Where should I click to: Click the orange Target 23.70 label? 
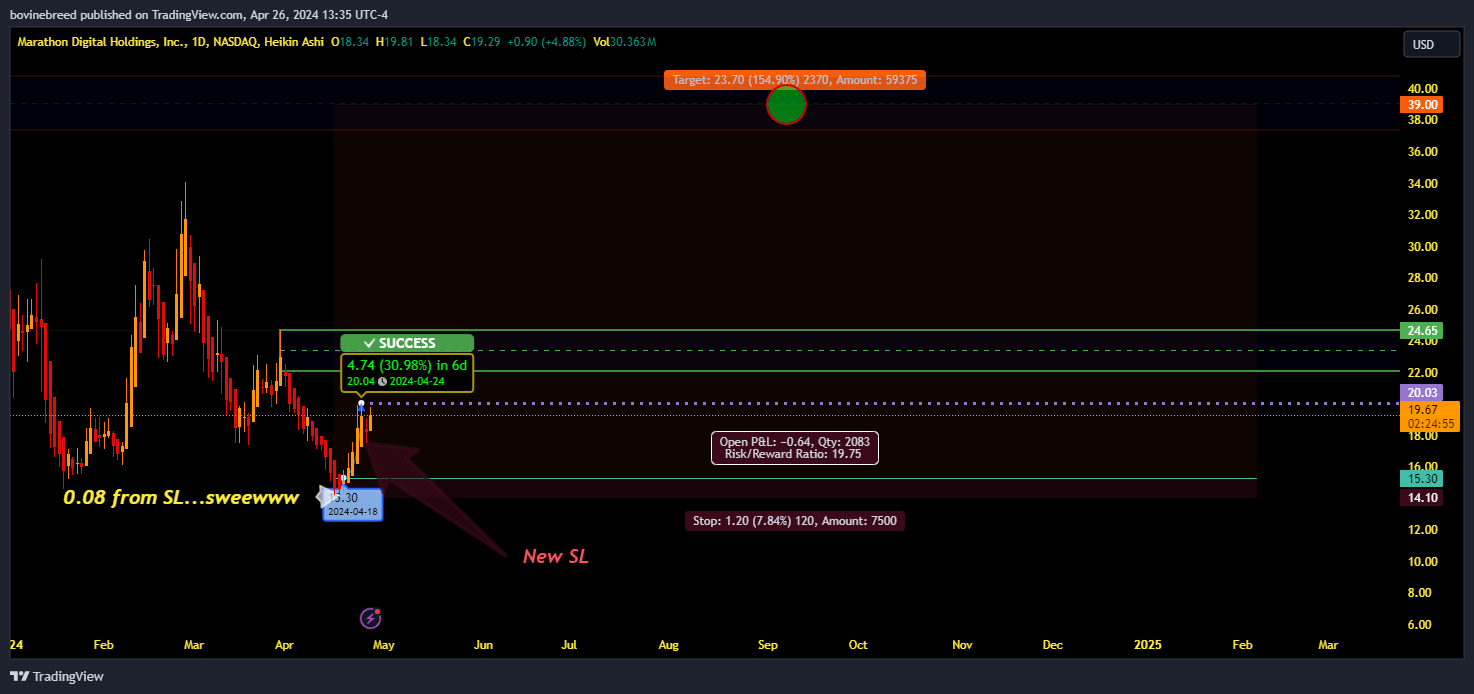click(x=794, y=80)
